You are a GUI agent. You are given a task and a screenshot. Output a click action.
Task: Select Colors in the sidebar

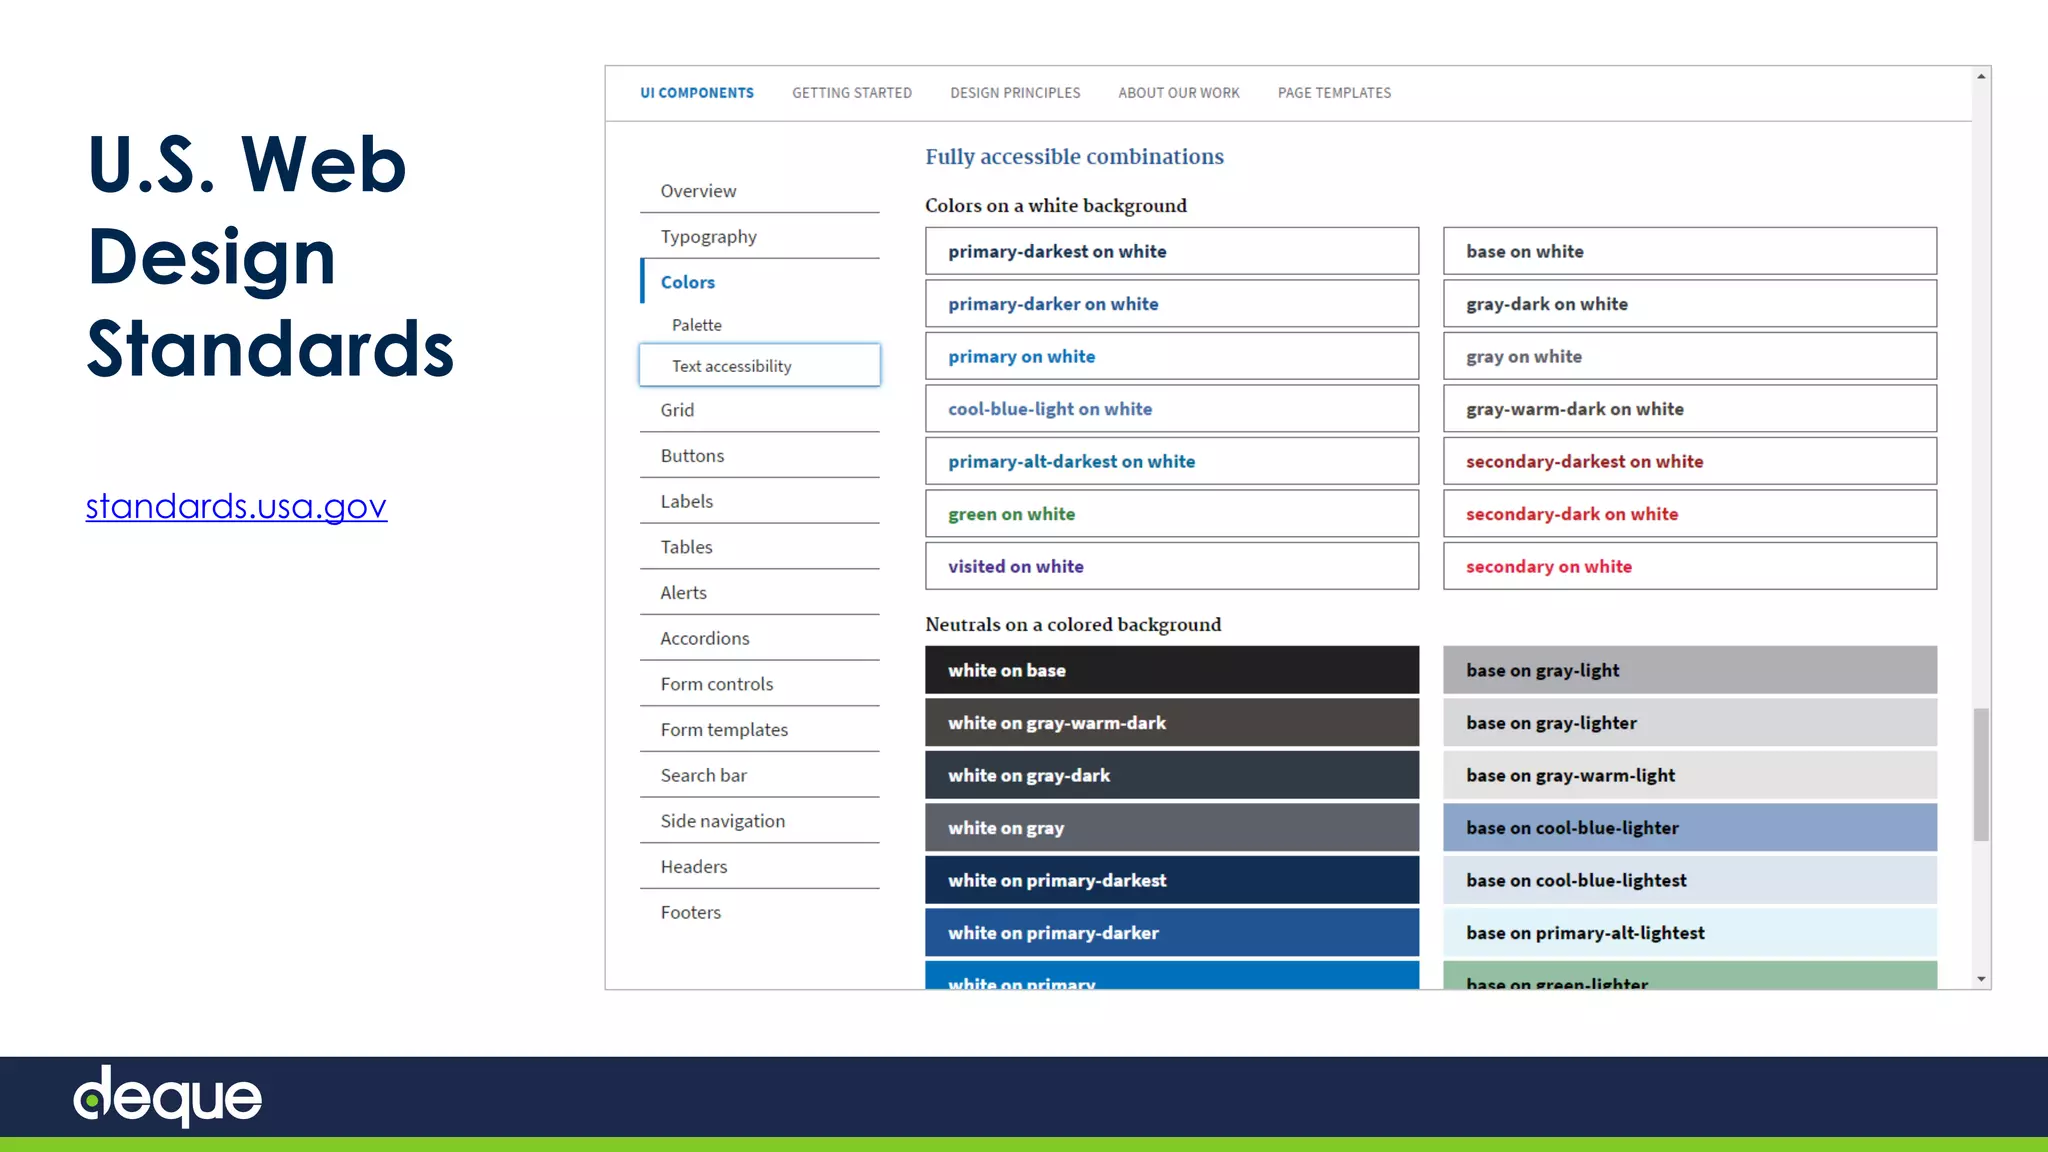click(760, 282)
